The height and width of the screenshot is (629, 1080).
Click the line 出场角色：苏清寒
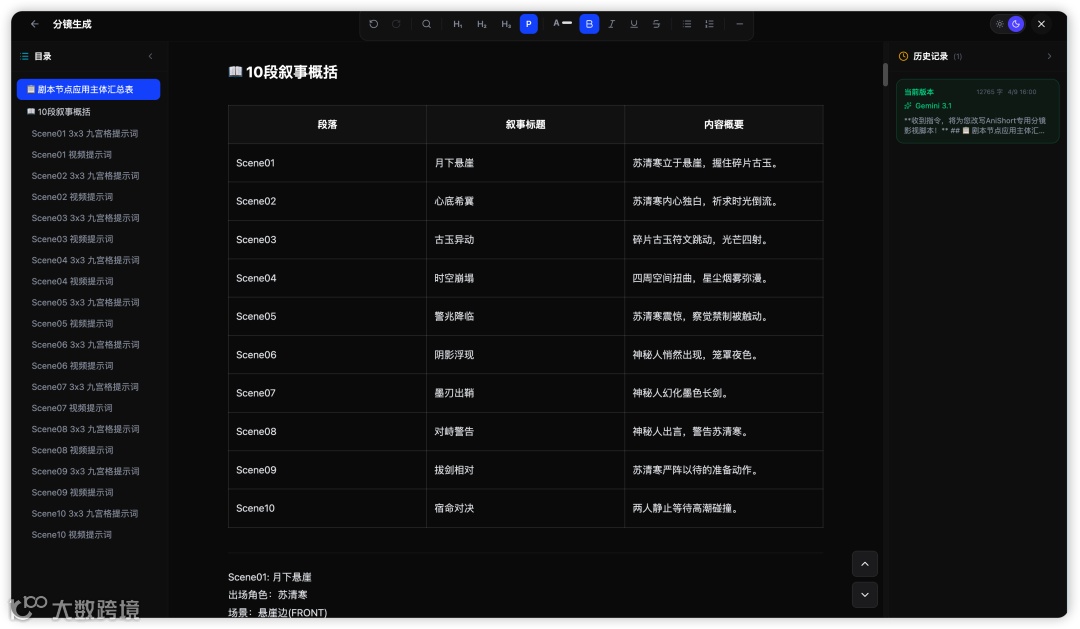268,595
